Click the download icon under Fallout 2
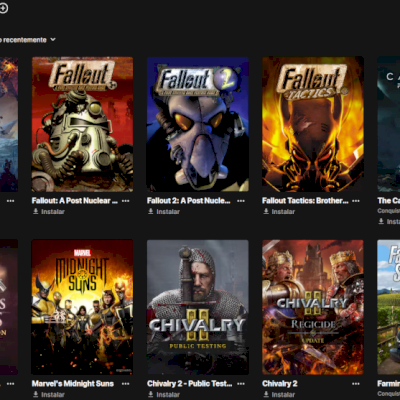The image size is (400, 400). 151,211
